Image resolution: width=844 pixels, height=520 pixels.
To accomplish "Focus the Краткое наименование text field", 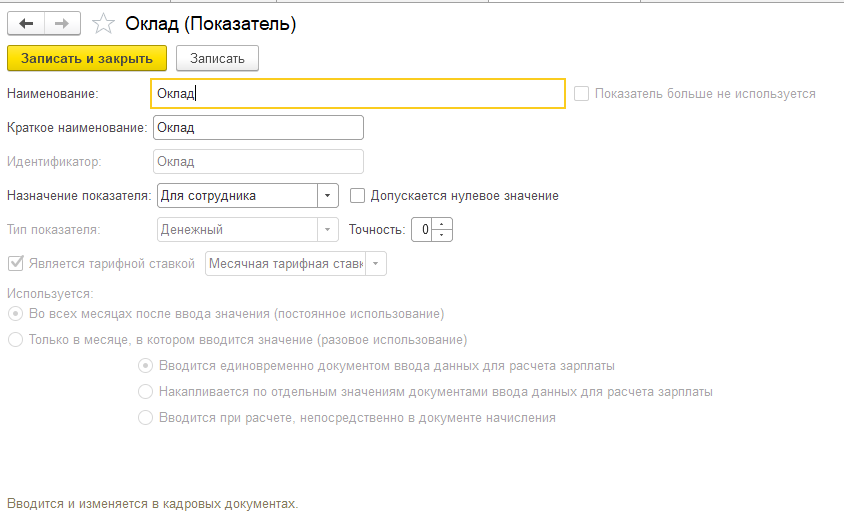I will coord(258,128).
